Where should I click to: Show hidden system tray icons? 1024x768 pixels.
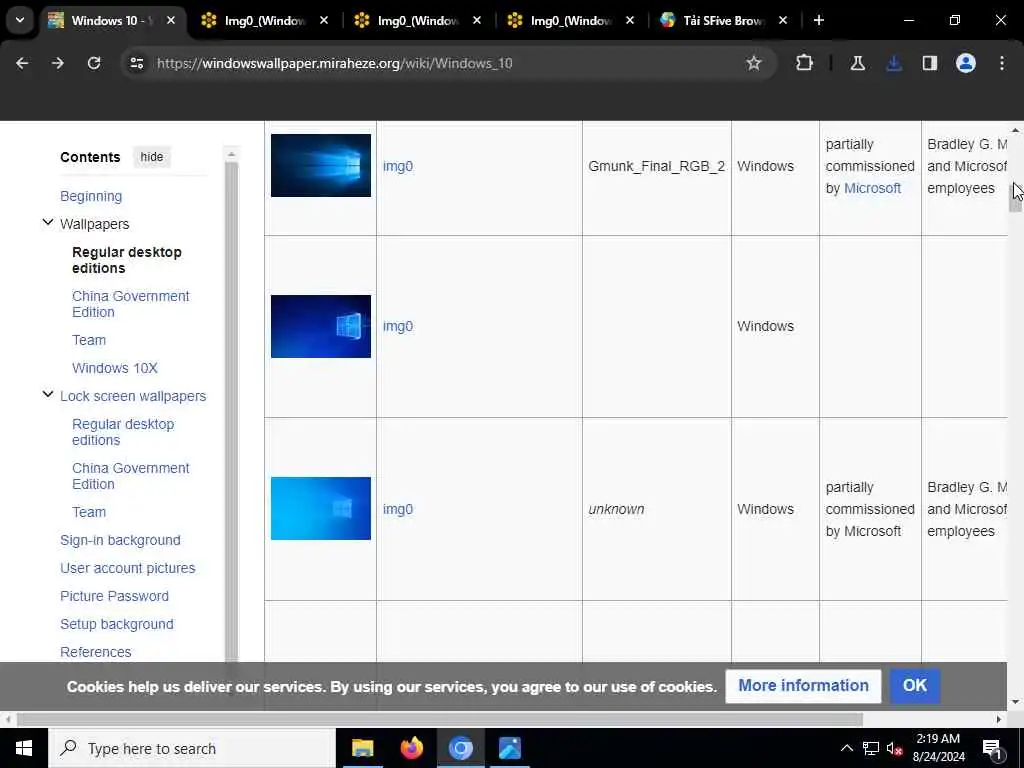coord(846,748)
